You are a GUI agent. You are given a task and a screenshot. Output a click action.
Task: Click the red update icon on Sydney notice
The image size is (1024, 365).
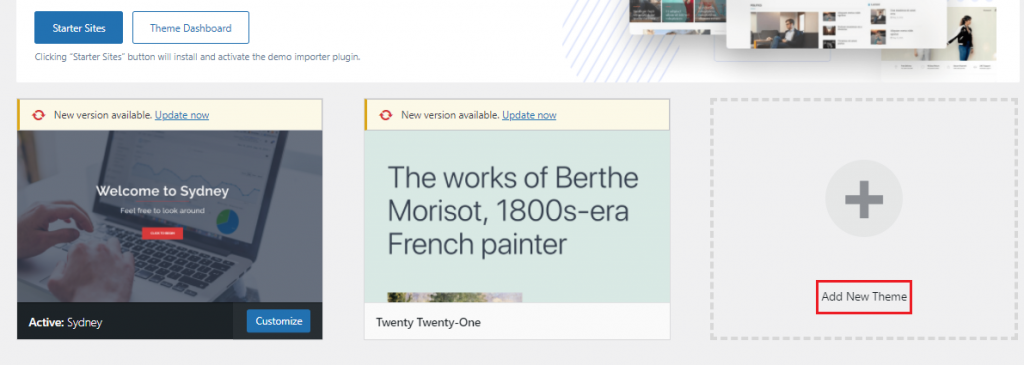(39, 115)
